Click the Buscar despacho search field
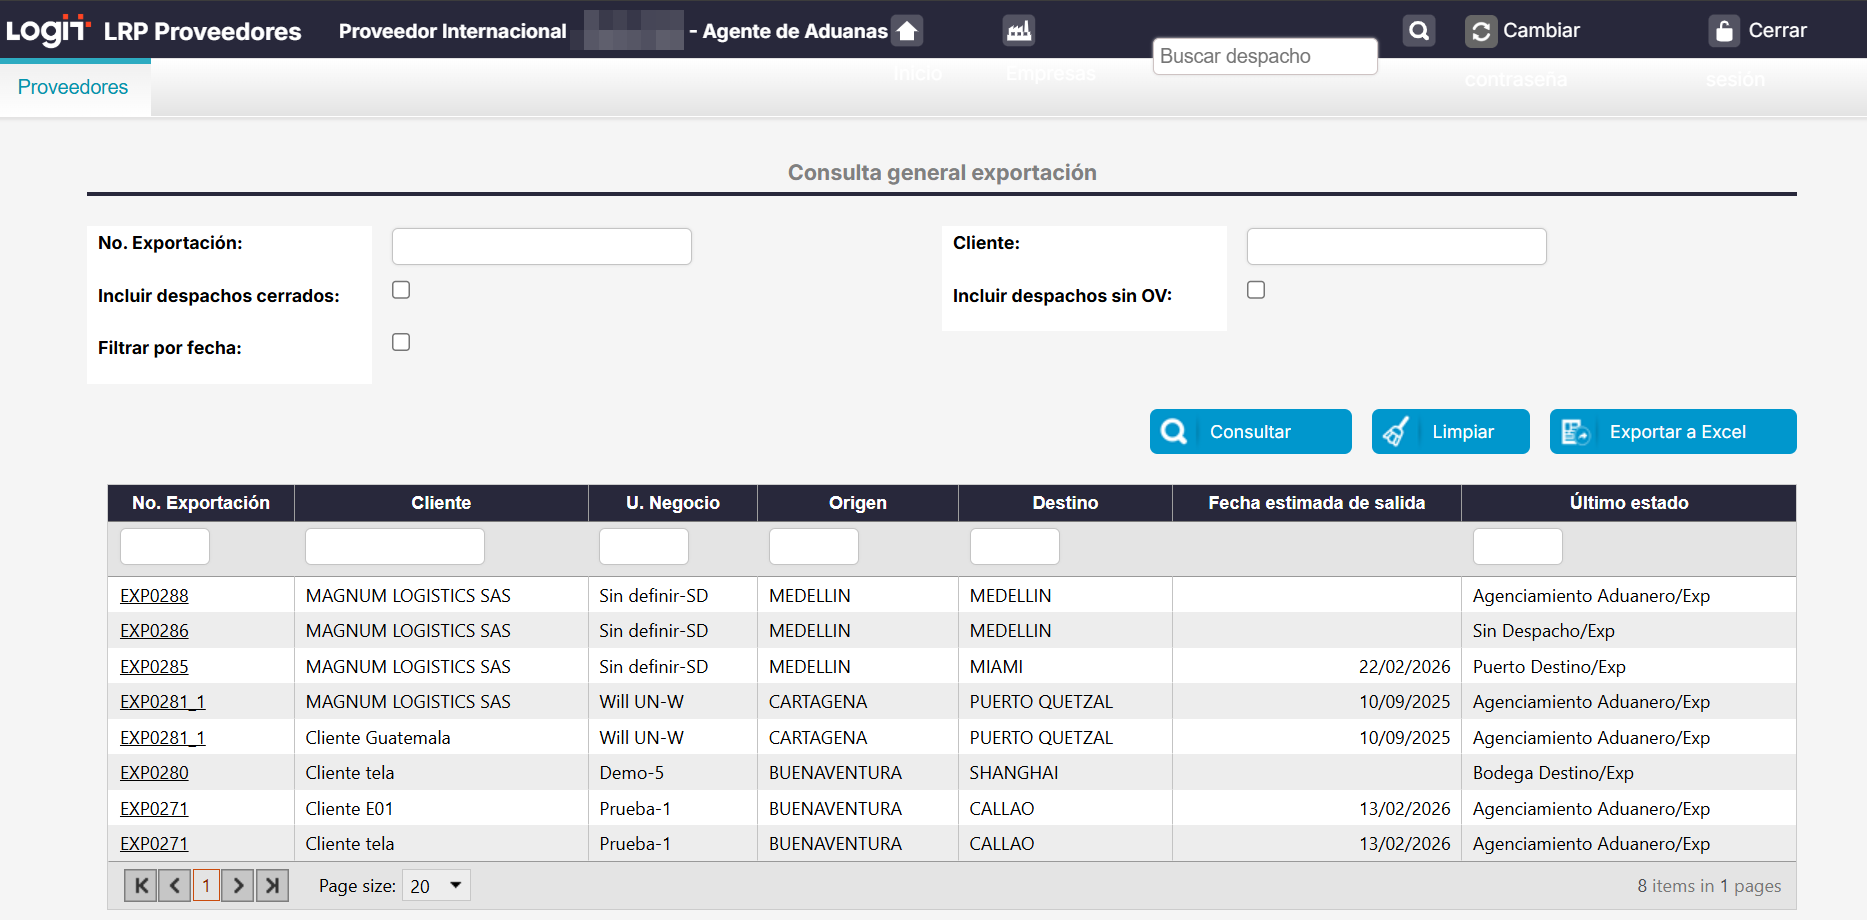The width and height of the screenshot is (1867, 920). [1264, 57]
